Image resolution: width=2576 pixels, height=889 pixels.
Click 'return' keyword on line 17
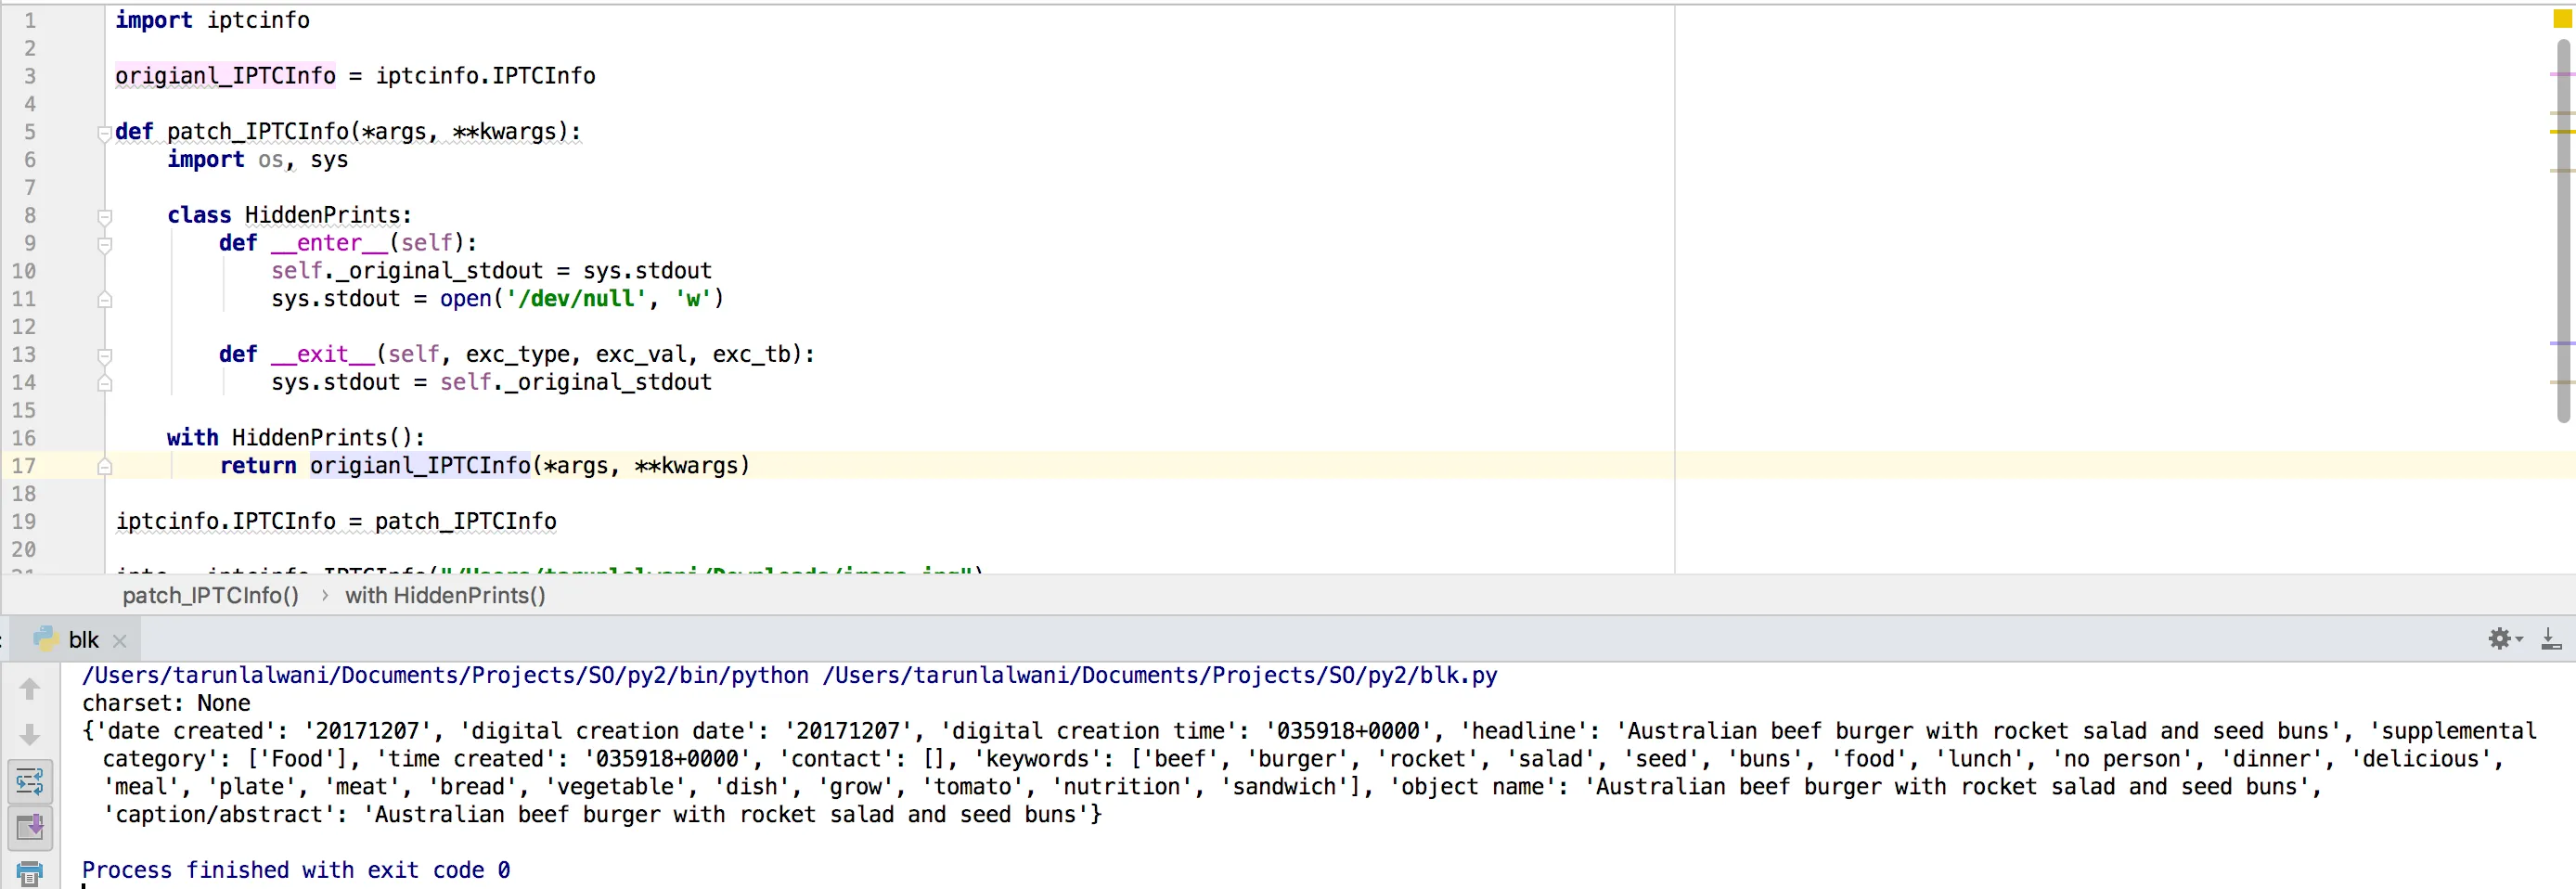click(x=258, y=466)
